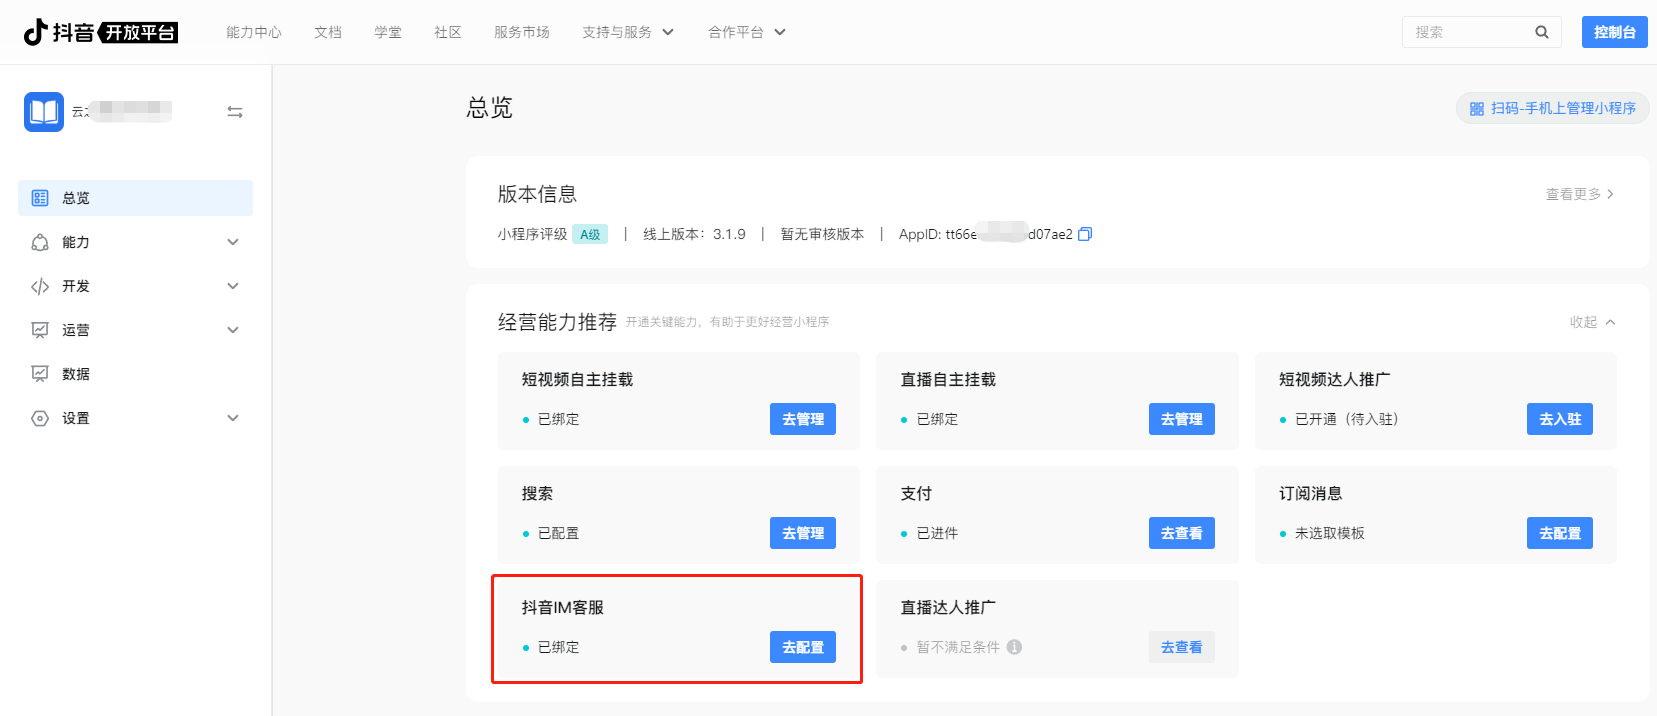The height and width of the screenshot is (716, 1657).
Task: Expand the 能力 sidebar section
Action: tap(233, 242)
